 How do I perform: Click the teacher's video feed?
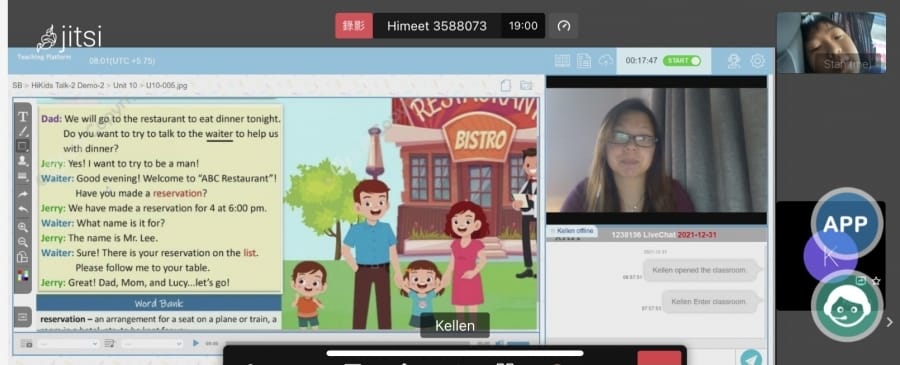656,150
